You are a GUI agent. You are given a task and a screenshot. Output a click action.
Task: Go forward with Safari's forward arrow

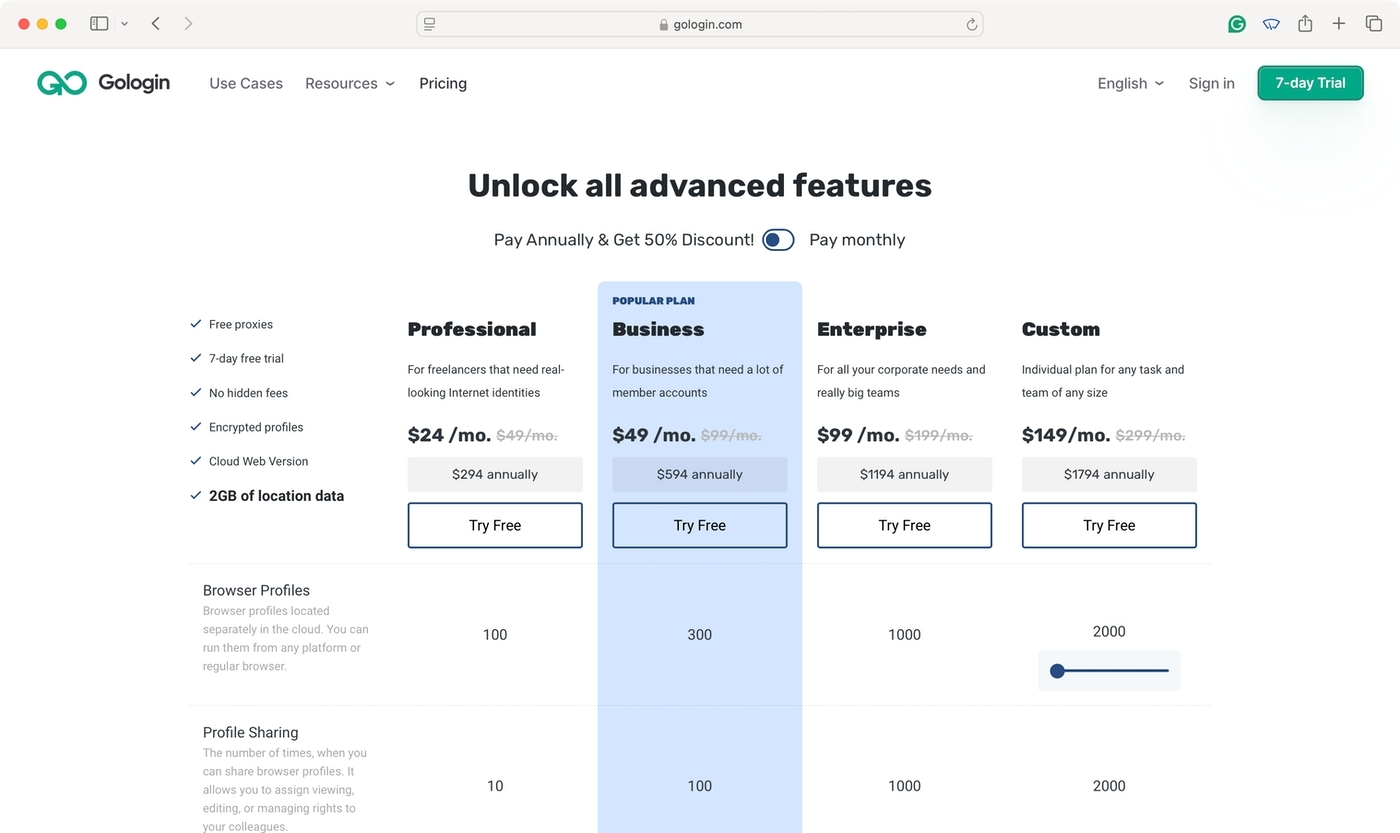(188, 23)
